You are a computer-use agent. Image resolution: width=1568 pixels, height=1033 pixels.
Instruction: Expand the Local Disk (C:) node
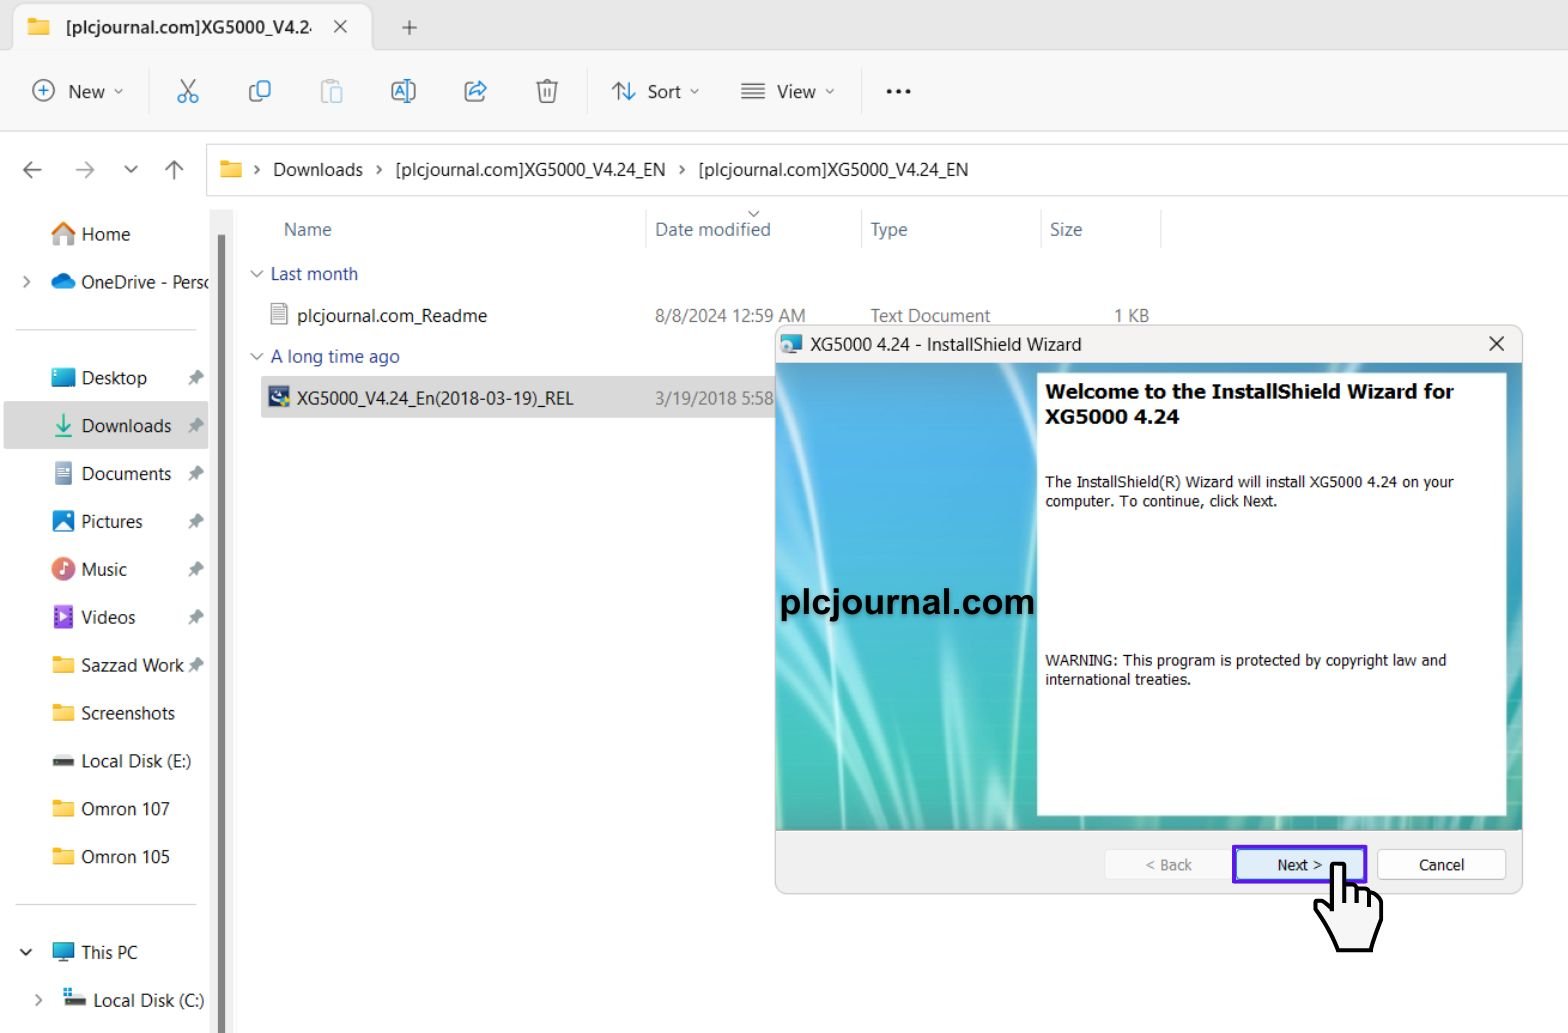point(39,1000)
